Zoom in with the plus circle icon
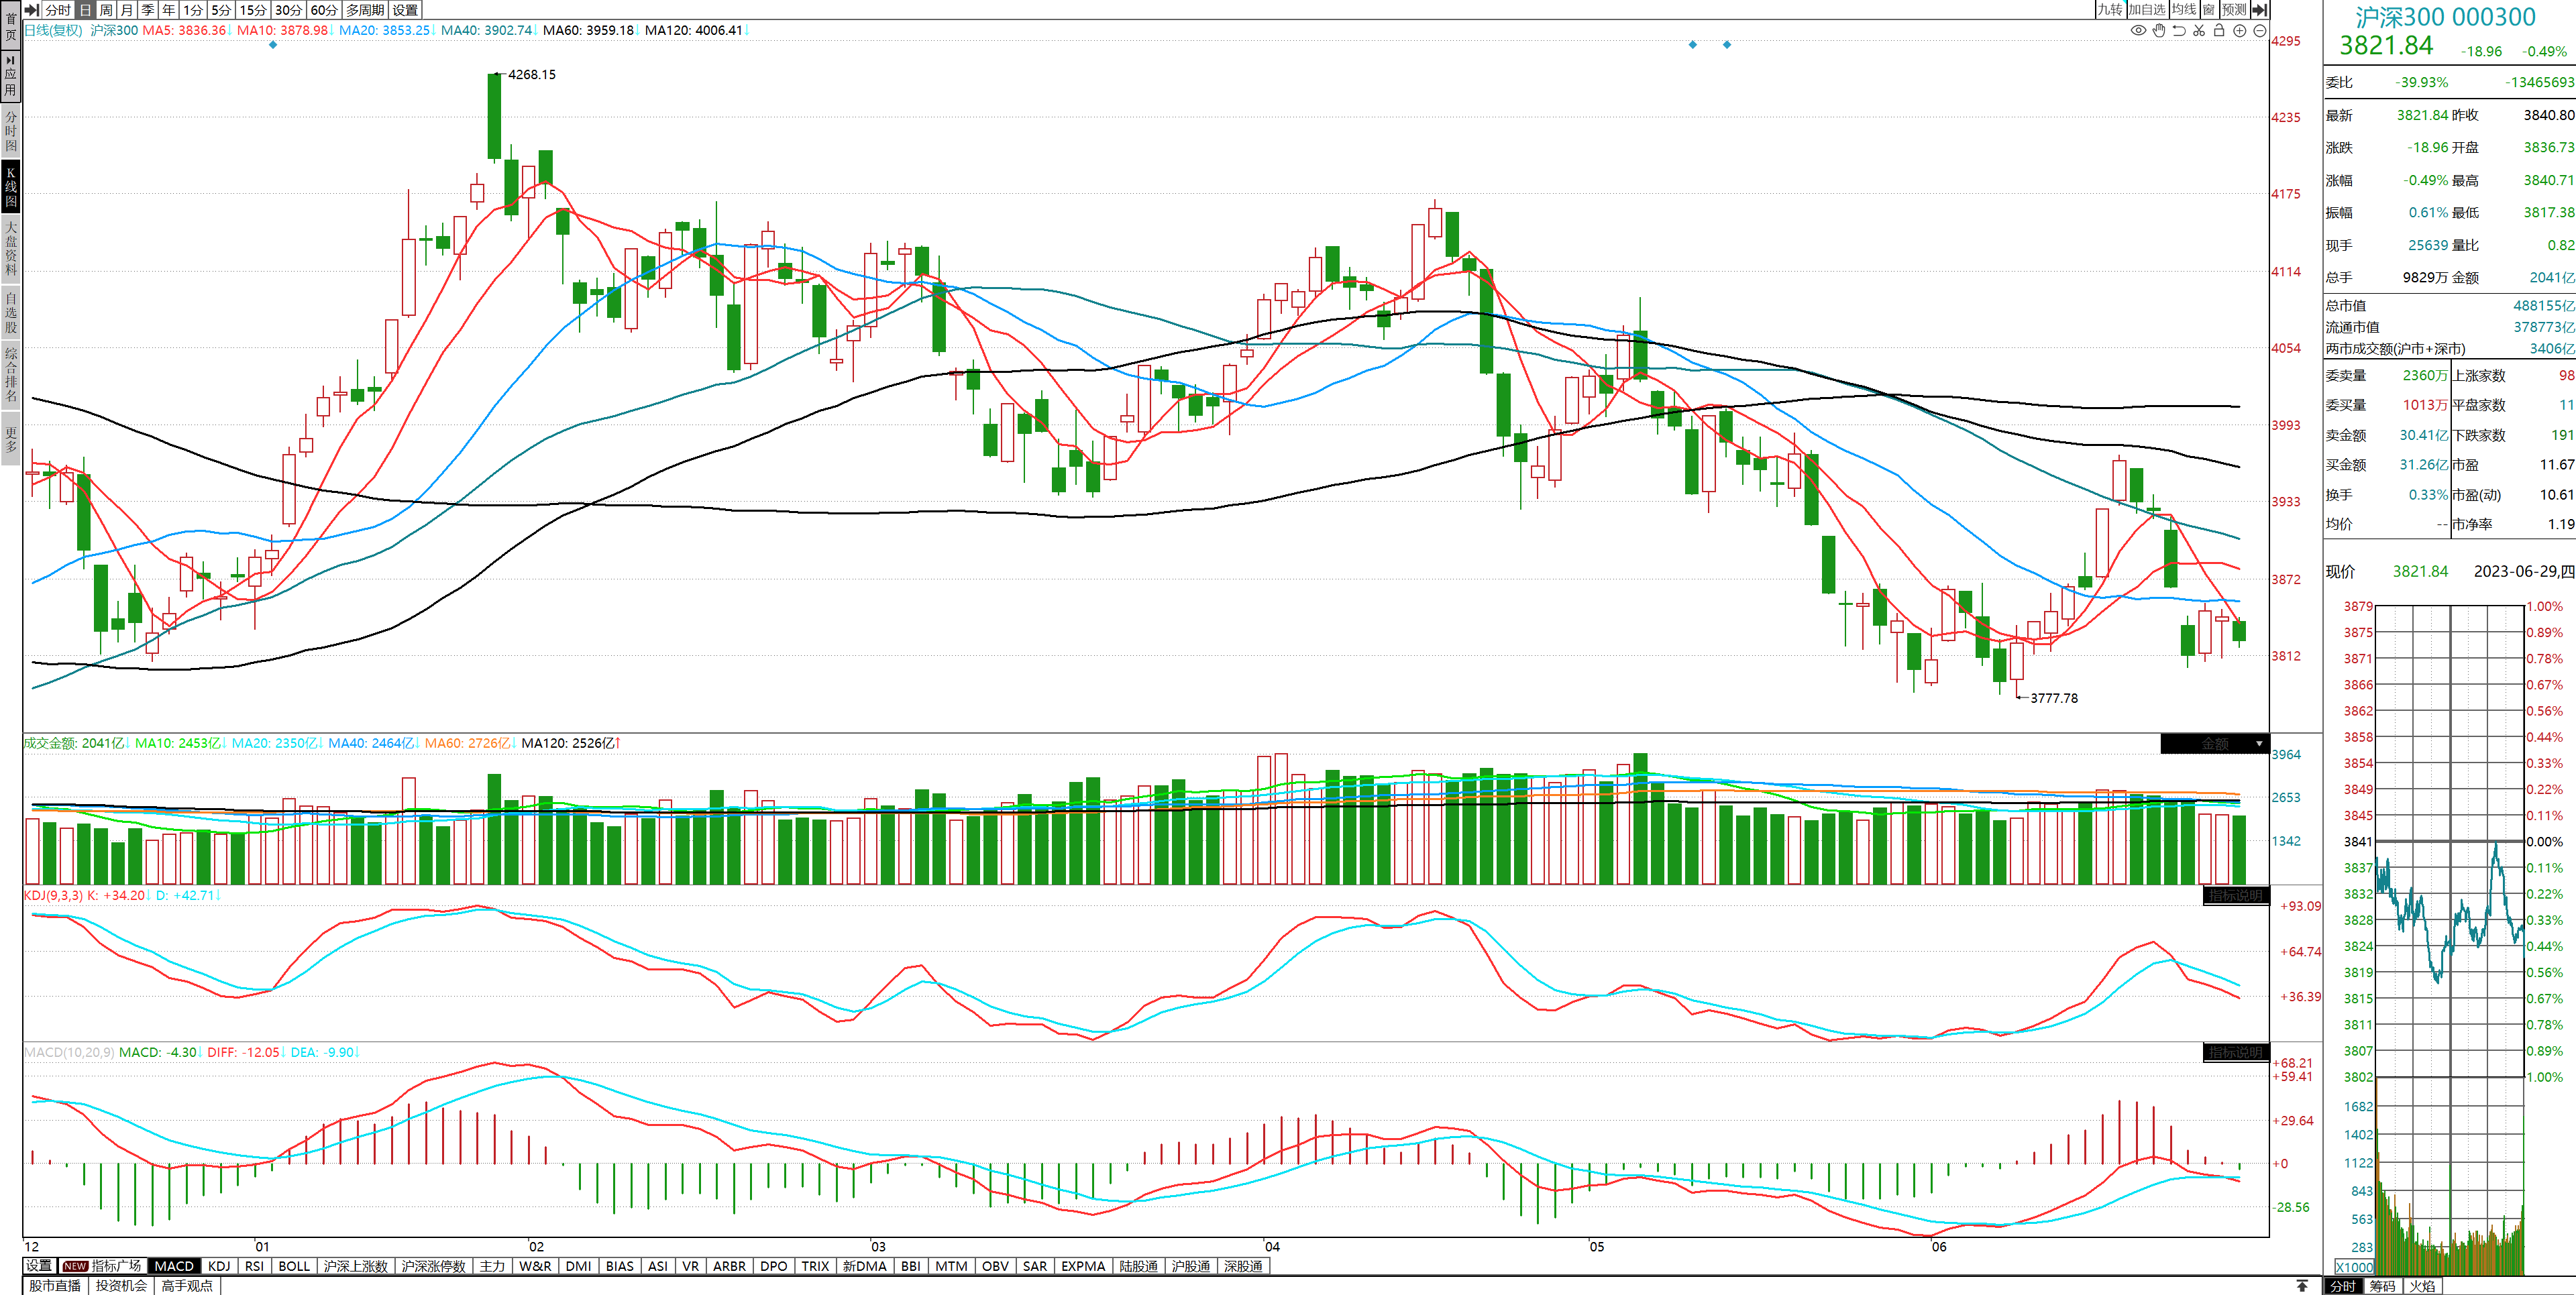The height and width of the screenshot is (1295, 2576). pos(2240,30)
